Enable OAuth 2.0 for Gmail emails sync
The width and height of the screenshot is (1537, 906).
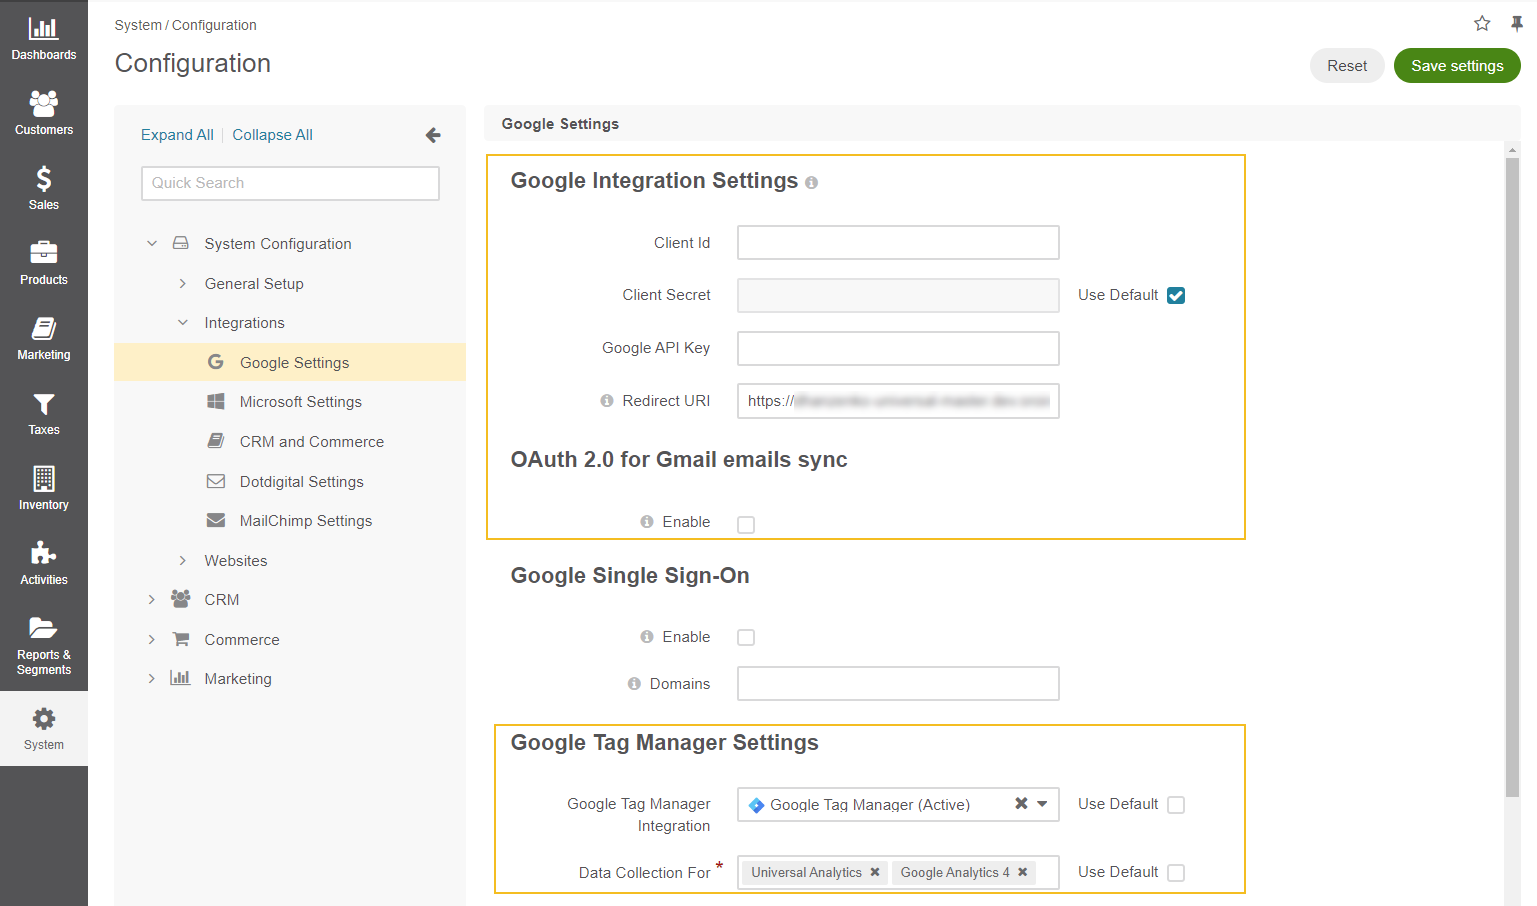point(746,524)
